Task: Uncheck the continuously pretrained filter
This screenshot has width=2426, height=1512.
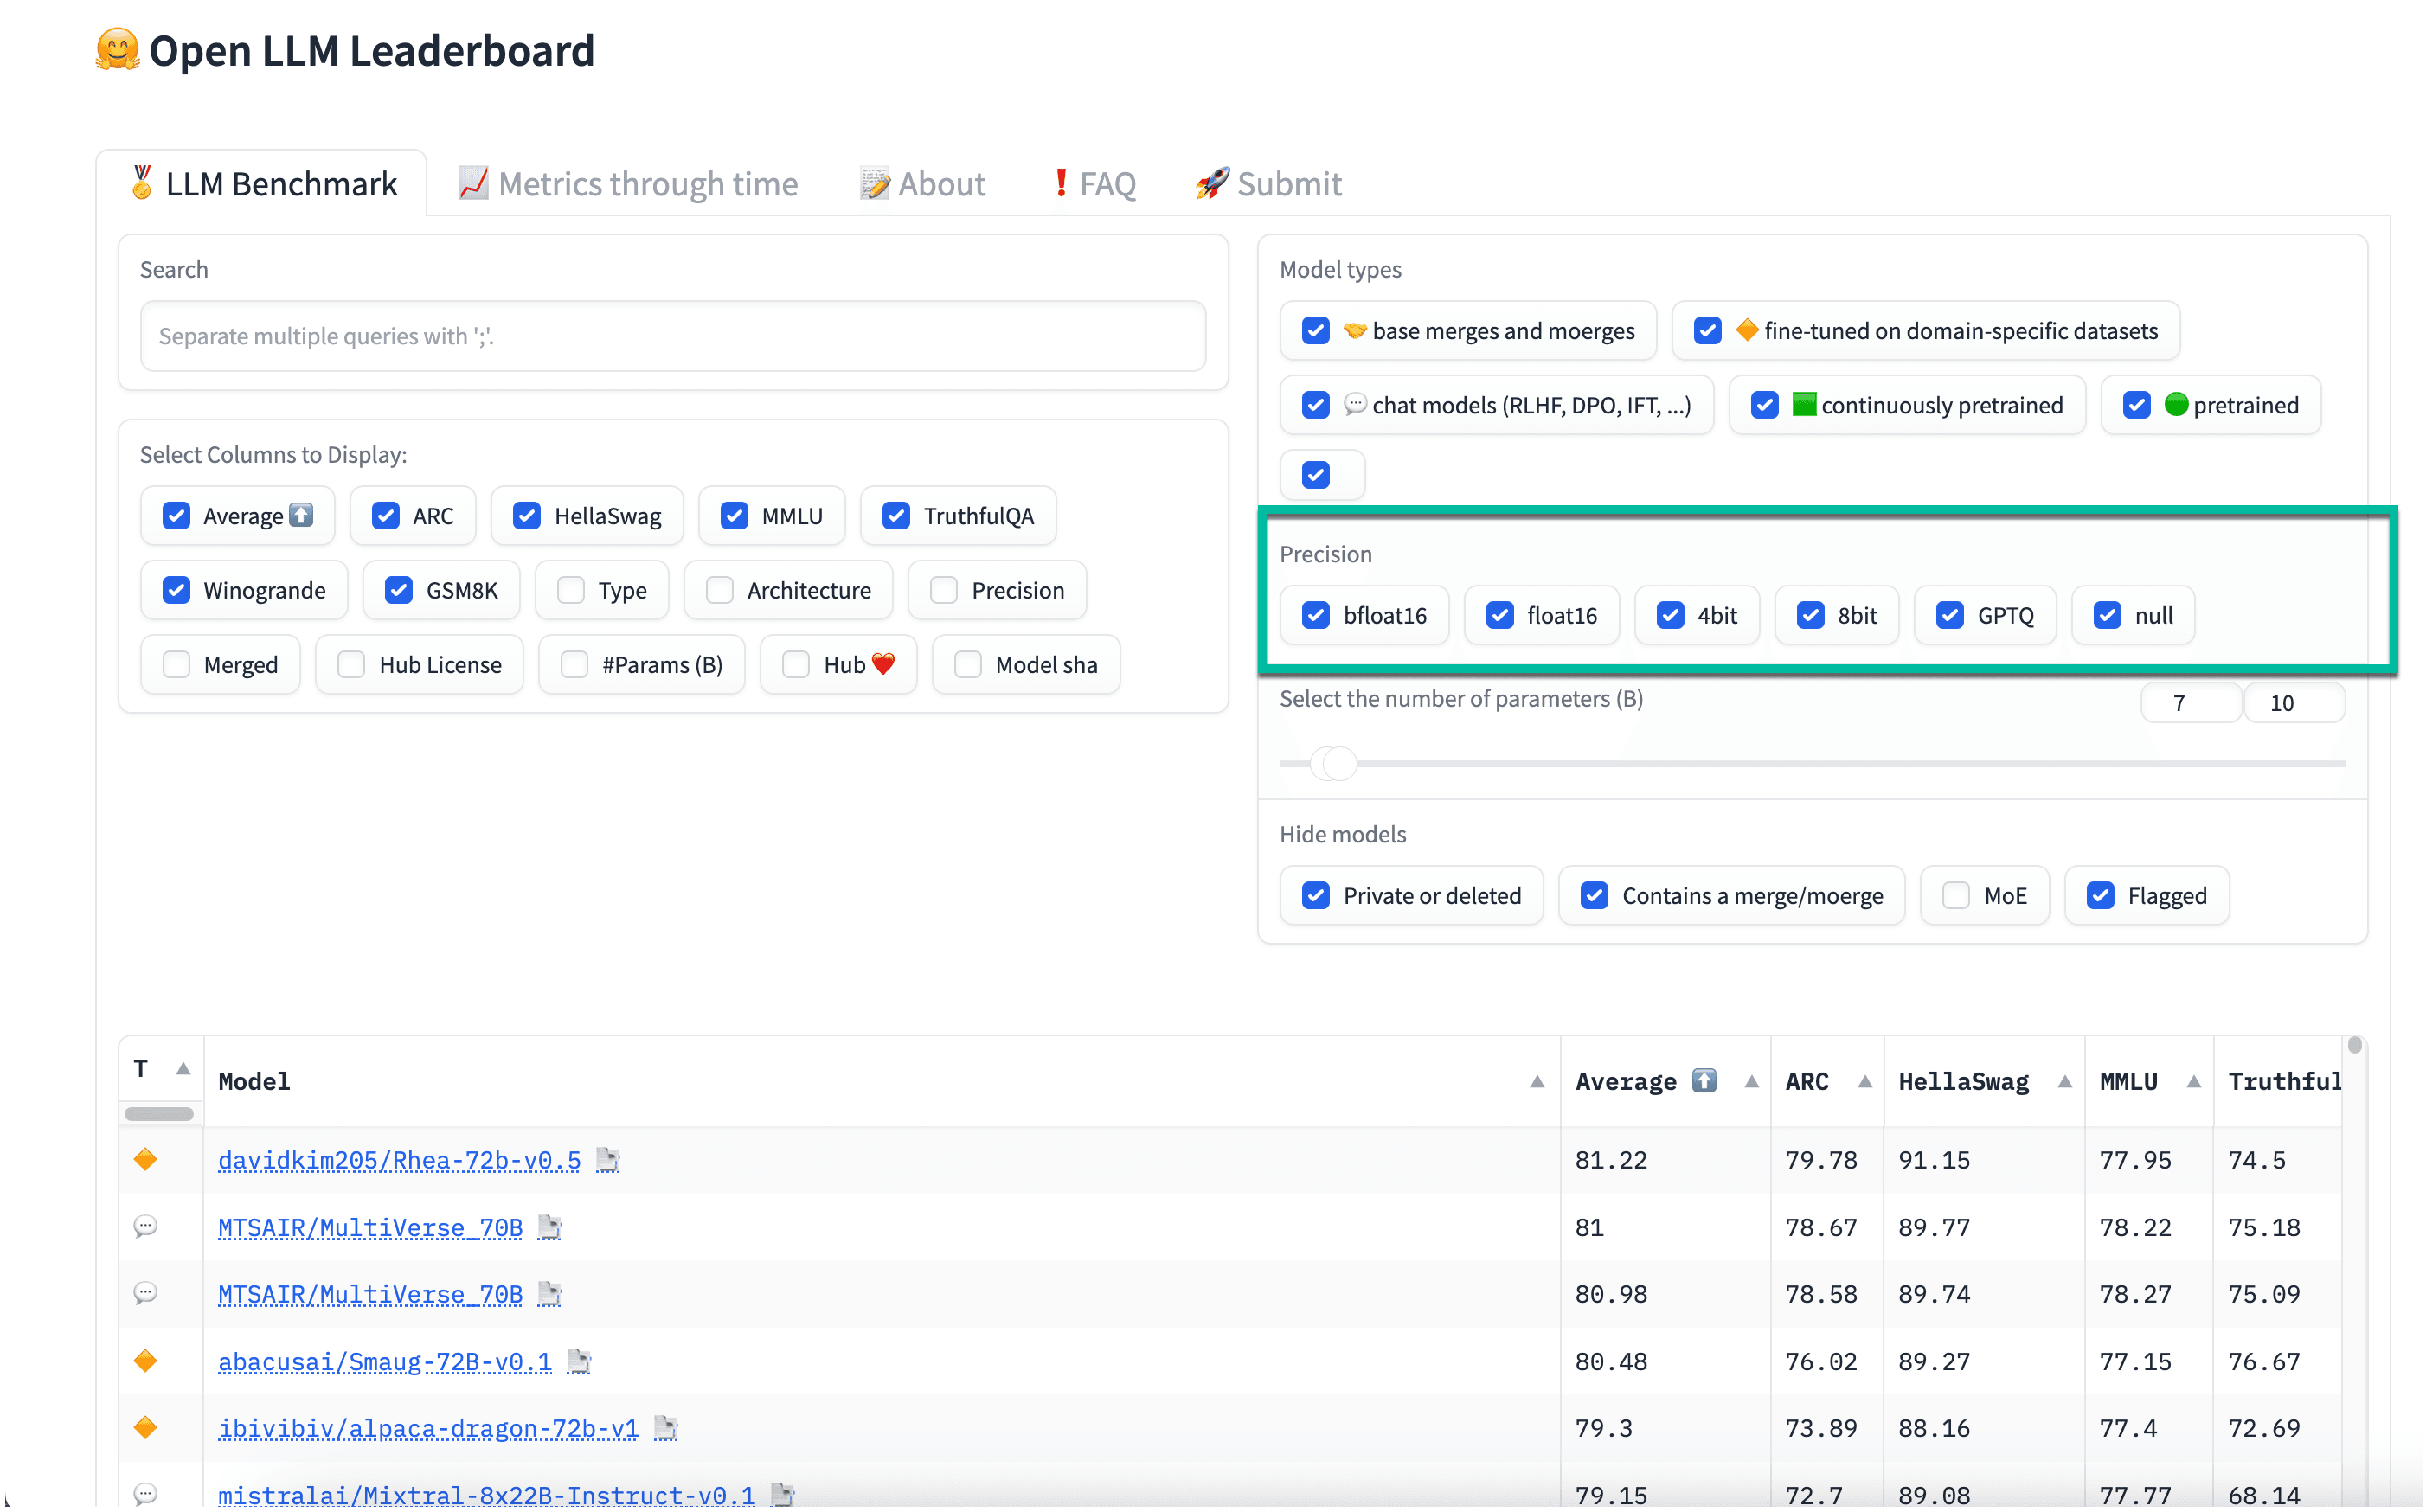Action: coord(1766,405)
